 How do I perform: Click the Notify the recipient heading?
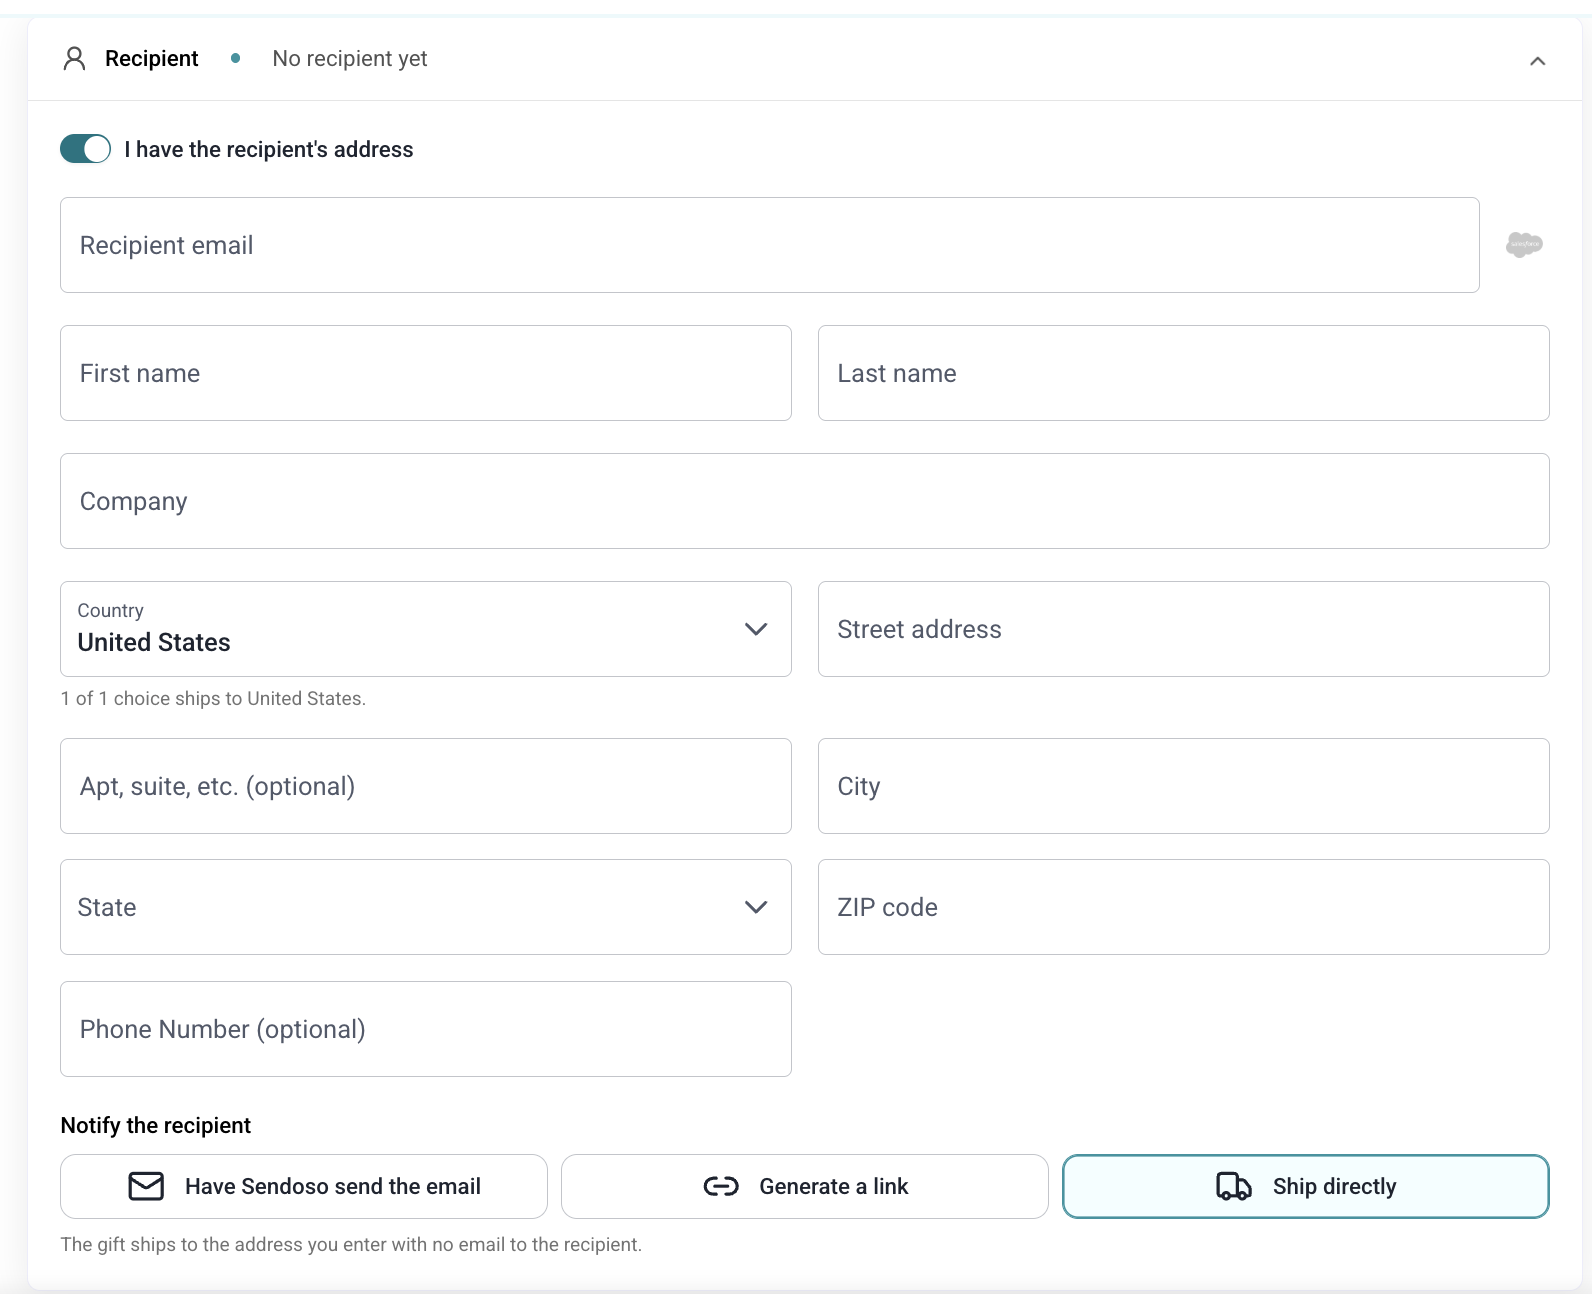(156, 1125)
